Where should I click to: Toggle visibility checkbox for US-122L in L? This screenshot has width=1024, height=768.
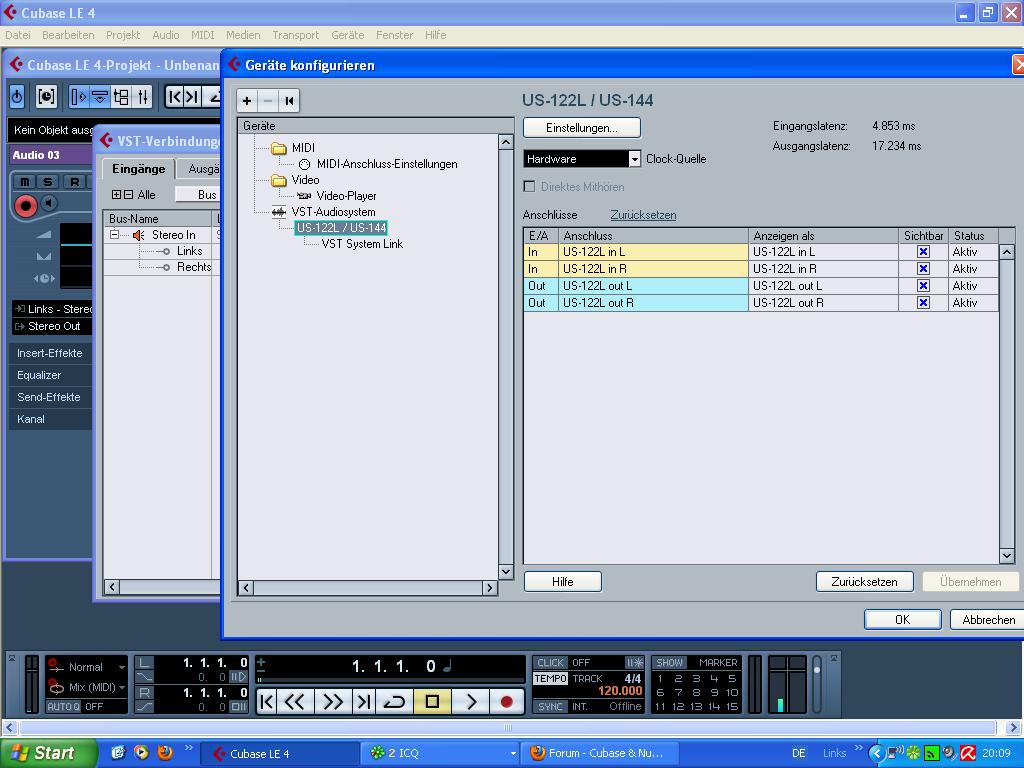tap(923, 251)
